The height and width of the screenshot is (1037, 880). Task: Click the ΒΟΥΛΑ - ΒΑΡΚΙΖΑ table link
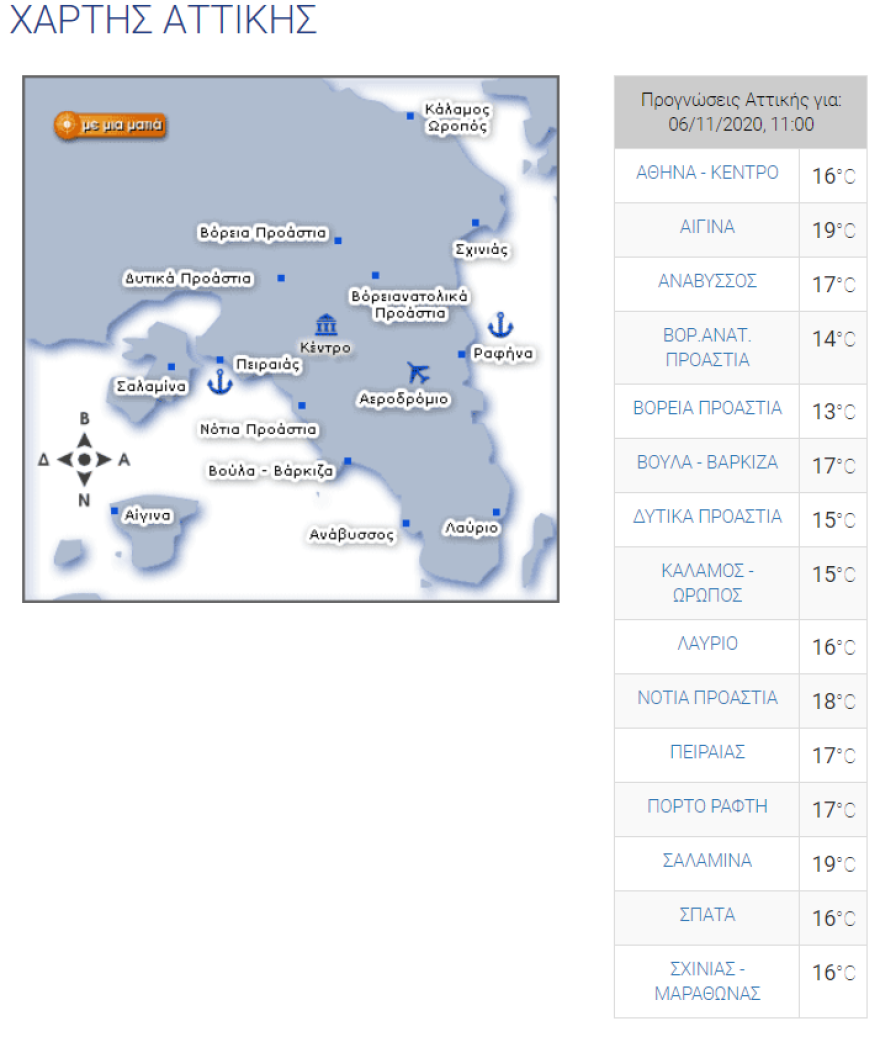(707, 462)
